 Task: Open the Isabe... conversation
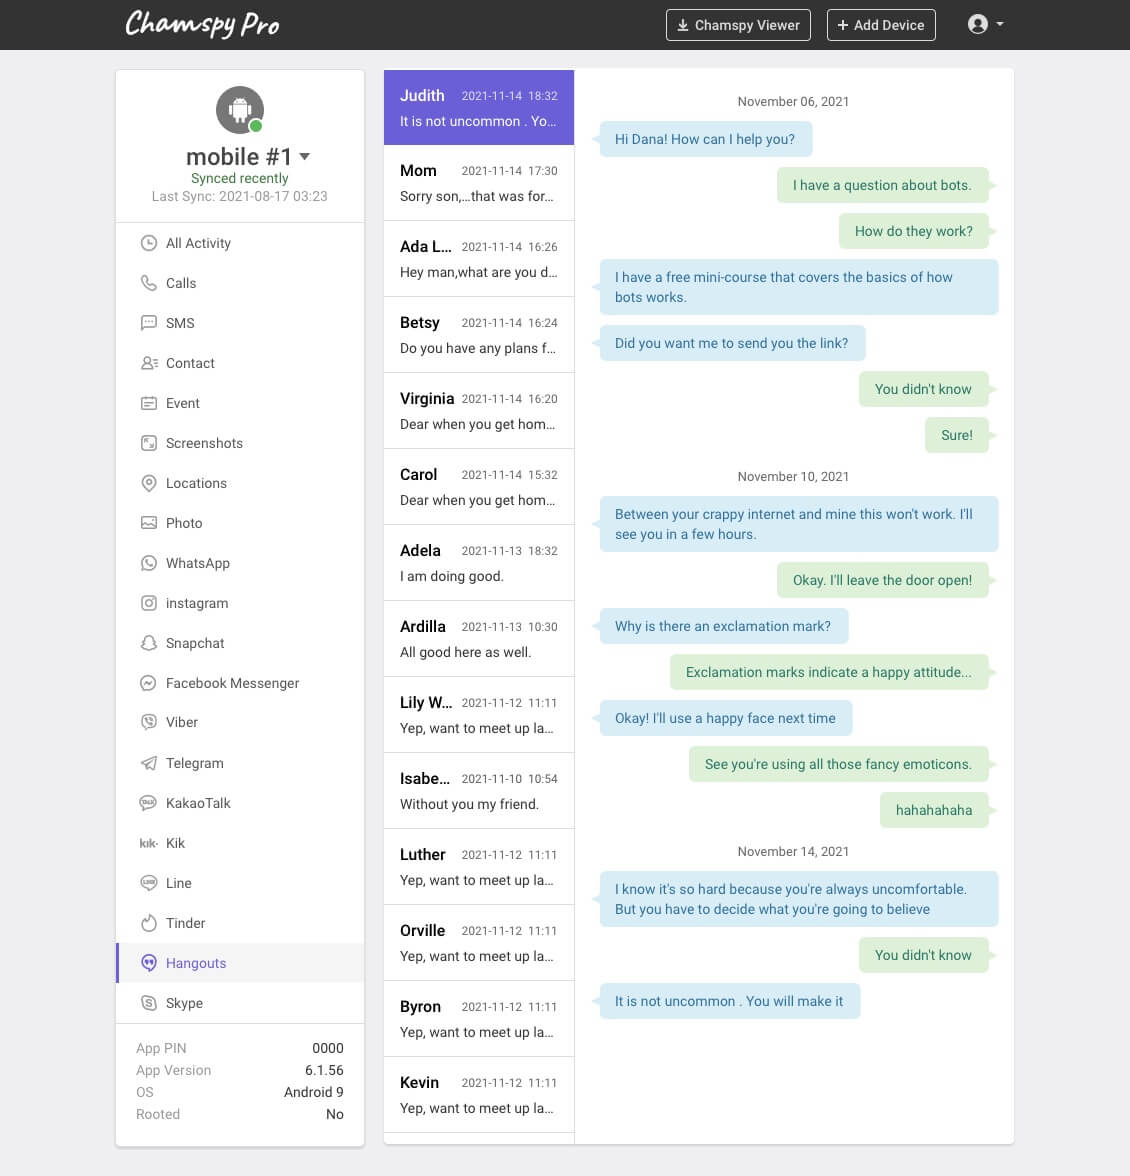pos(478,790)
